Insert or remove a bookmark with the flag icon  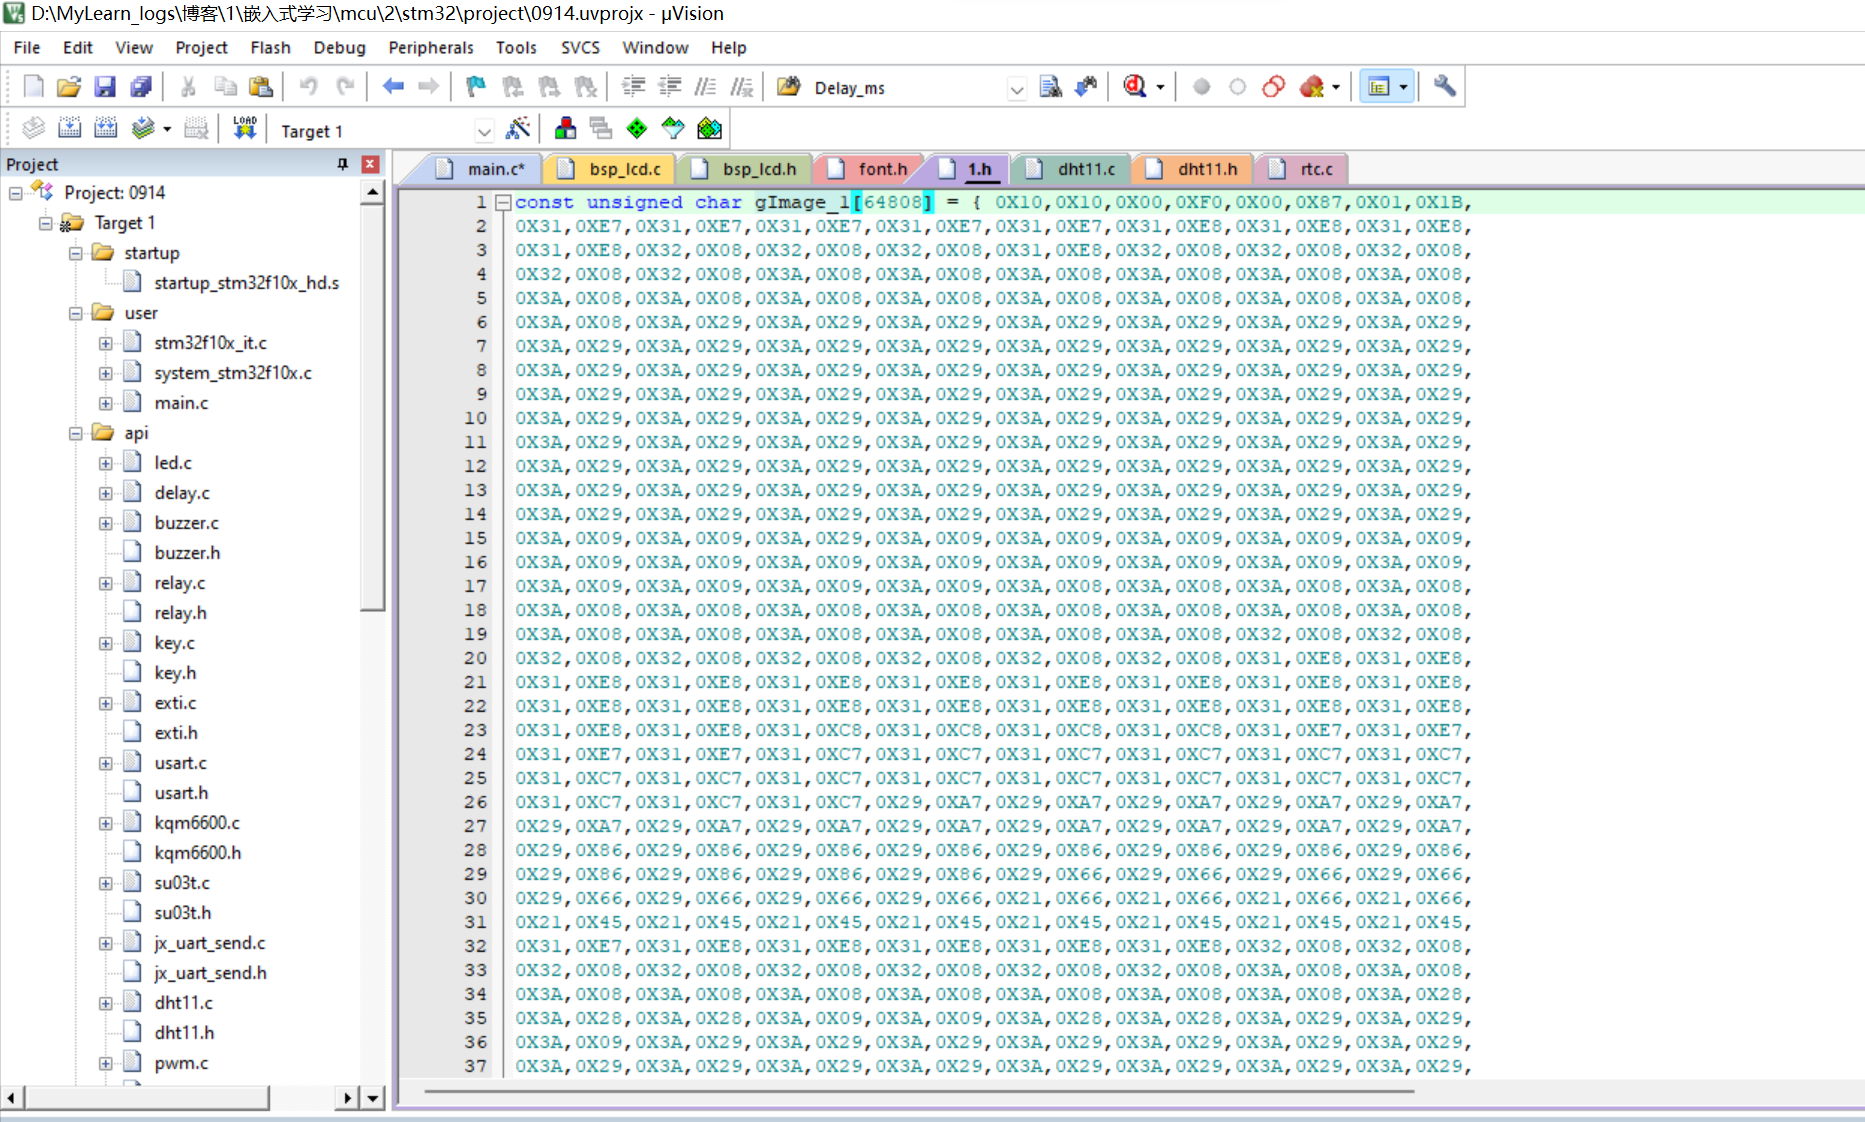[476, 87]
